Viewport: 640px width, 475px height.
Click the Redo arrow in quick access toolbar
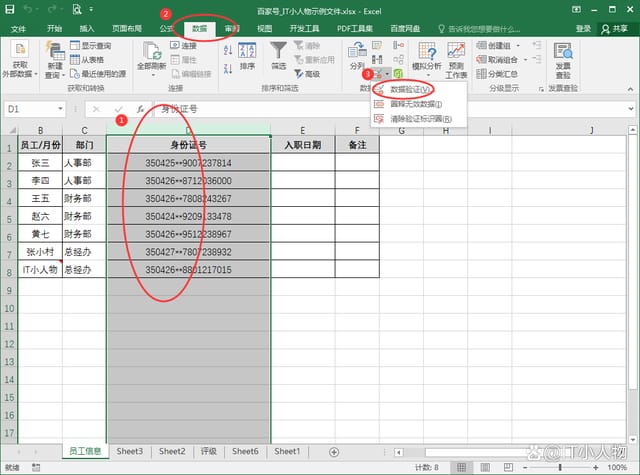(53, 9)
